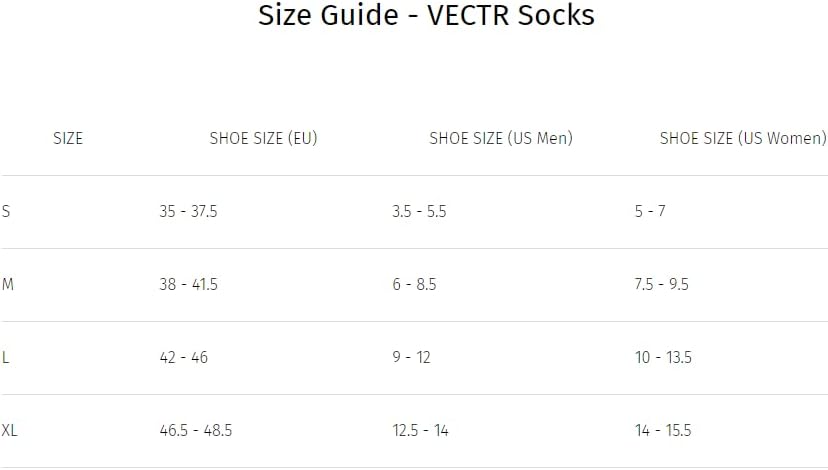Click US Men value 9 - 12

tap(411, 357)
